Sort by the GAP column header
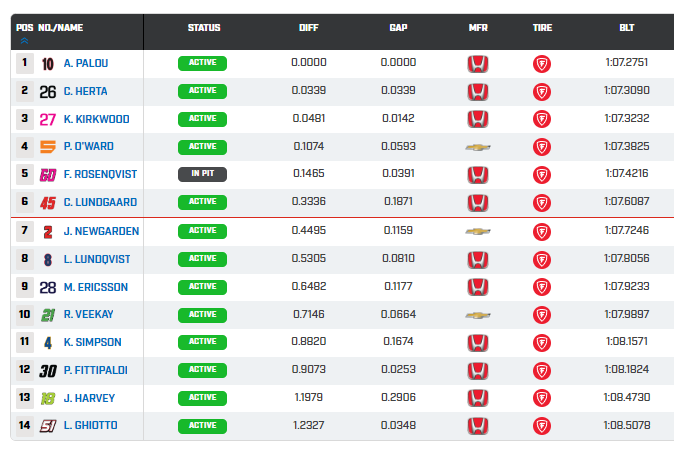This screenshot has width=674, height=449. point(398,28)
